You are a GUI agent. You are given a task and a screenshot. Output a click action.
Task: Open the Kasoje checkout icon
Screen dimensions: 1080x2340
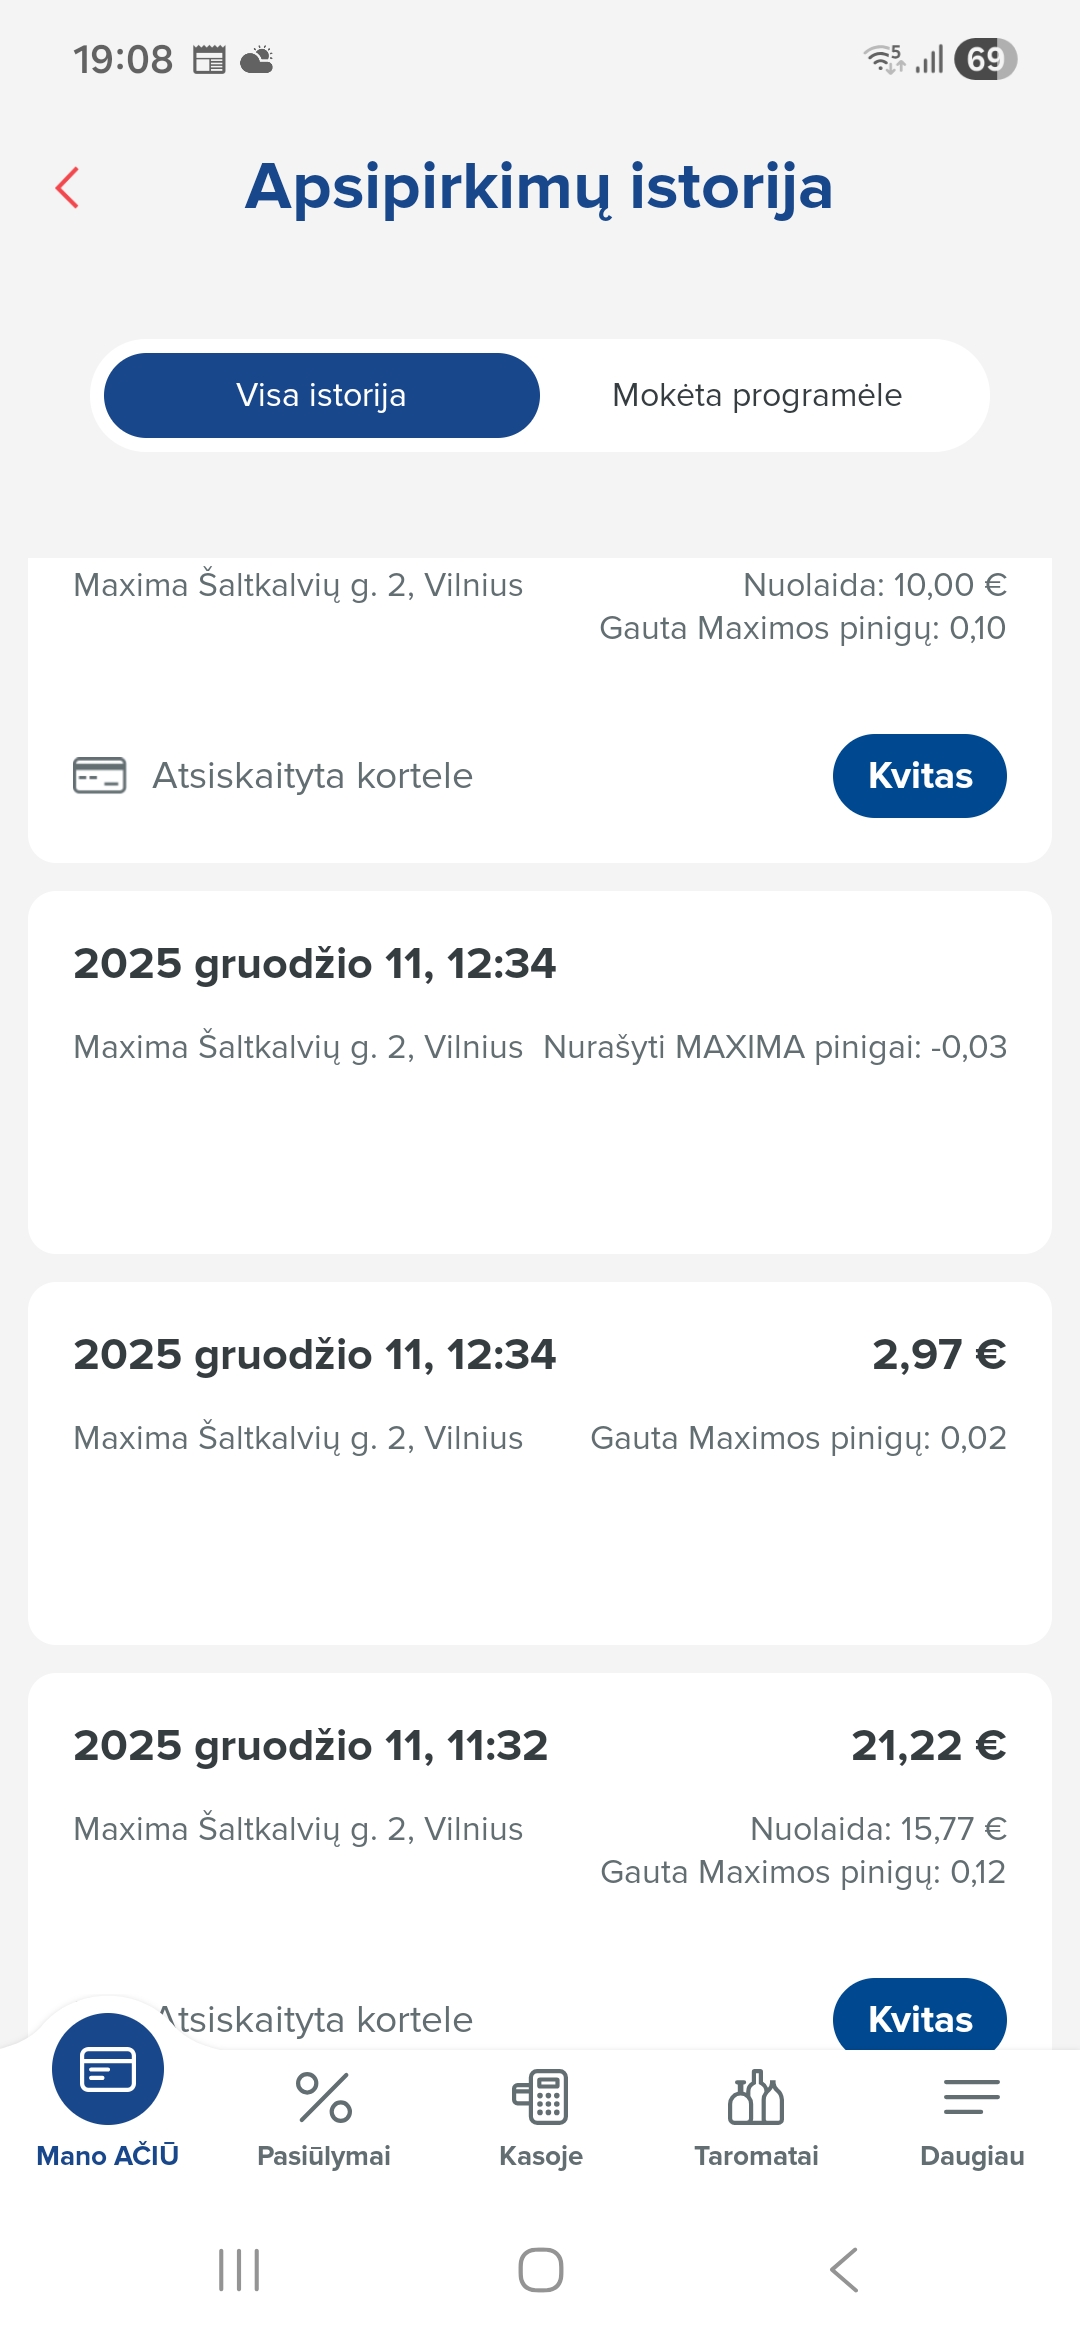coord(540,2097)
